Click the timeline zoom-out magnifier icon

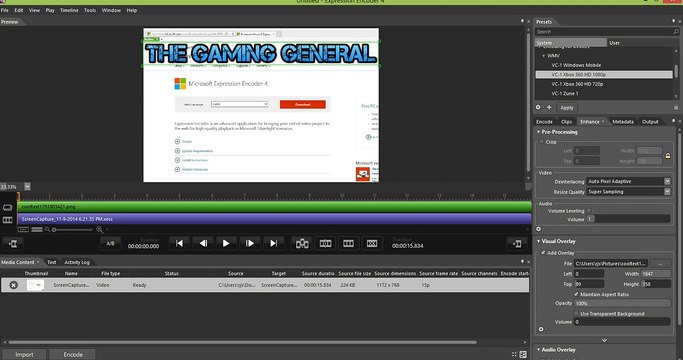[x=47, y=229]
